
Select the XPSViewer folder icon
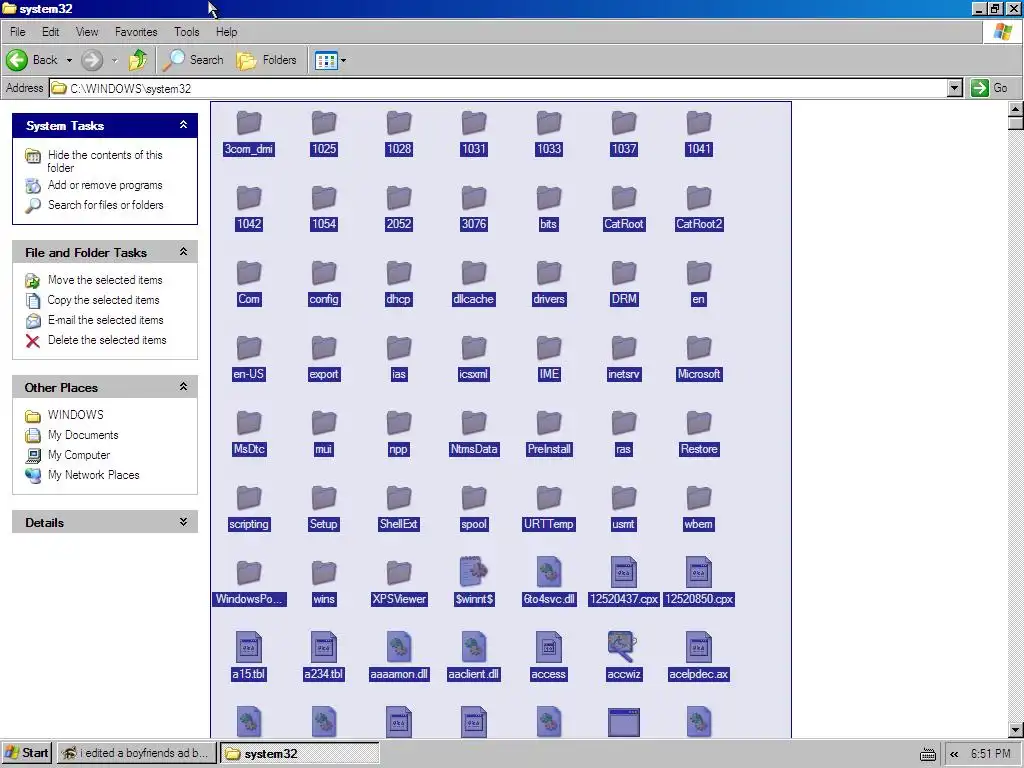[399, 573]
